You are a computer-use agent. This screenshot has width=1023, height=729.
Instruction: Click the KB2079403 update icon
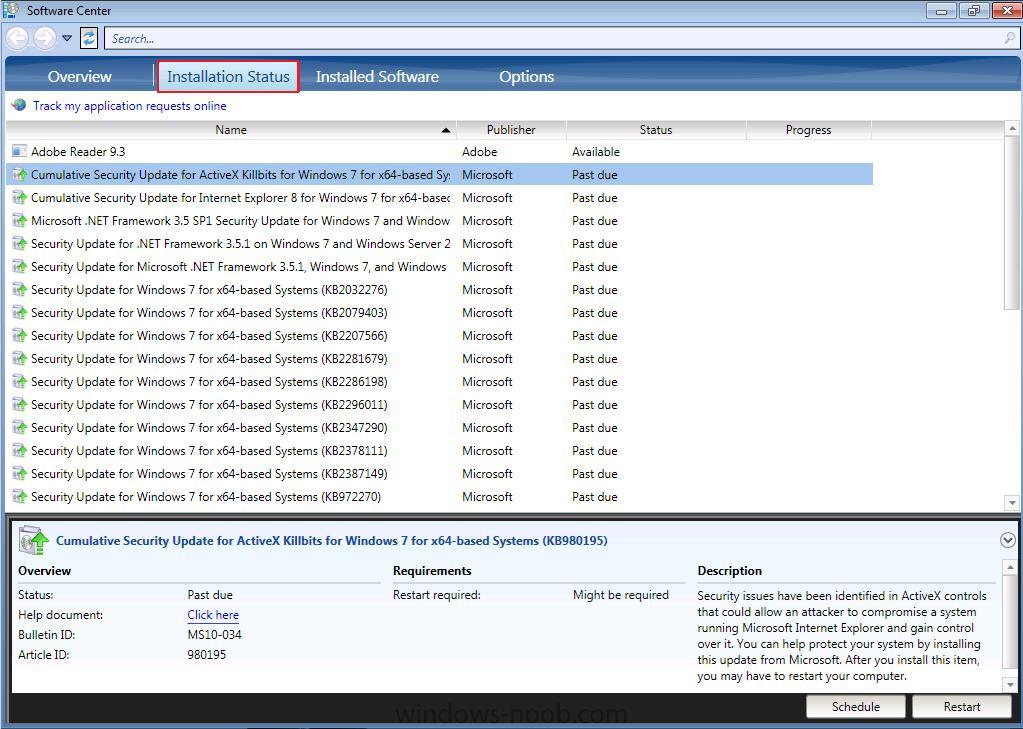(20, 313)
